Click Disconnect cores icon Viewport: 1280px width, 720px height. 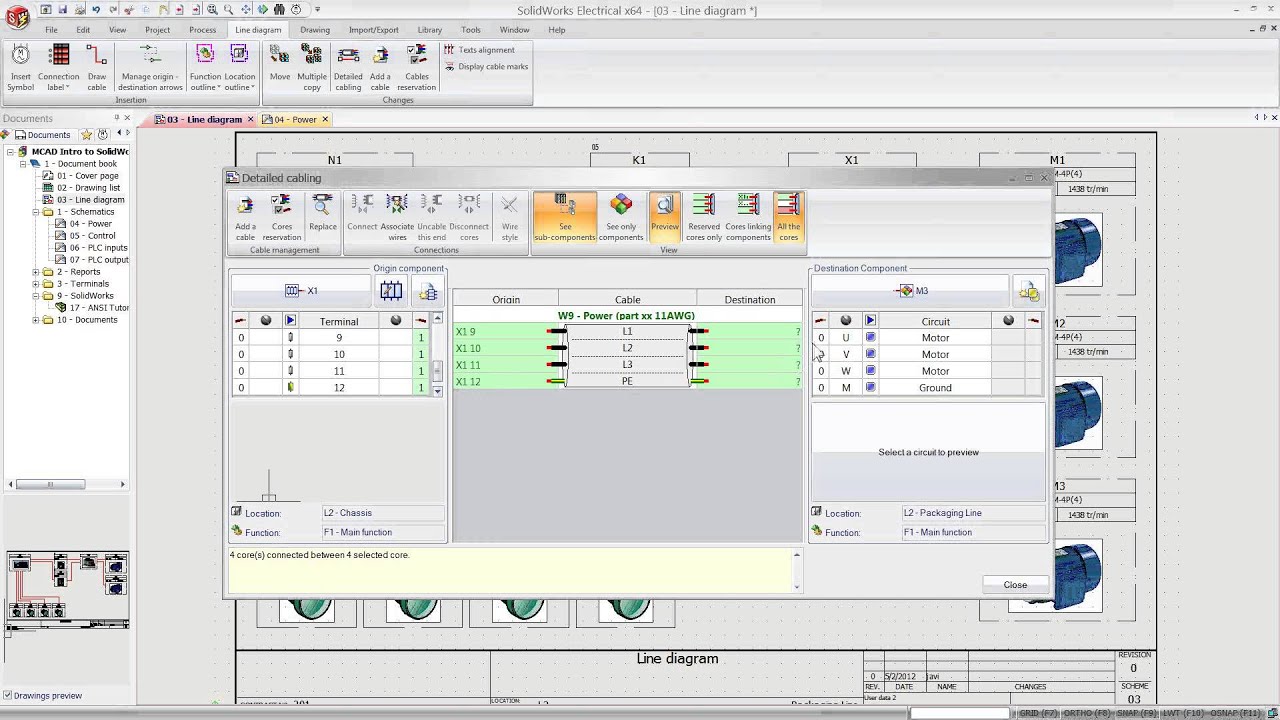coord(469,217)
